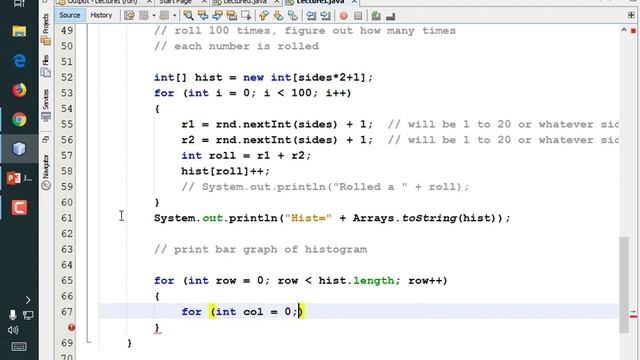Viewport: 640px width, 360px height.
Task: Click the restore window icon above Navigator
Action: 46,140
